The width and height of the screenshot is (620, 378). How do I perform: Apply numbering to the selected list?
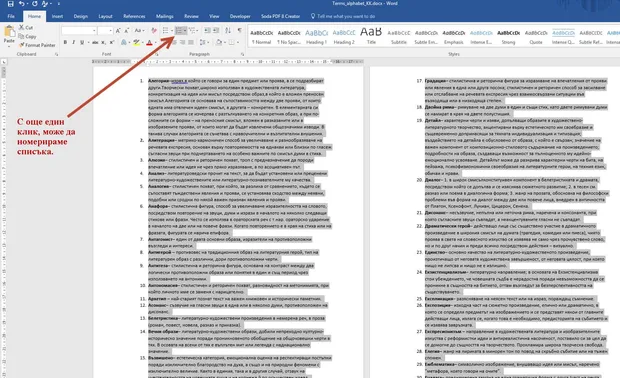tap(179, 30)
